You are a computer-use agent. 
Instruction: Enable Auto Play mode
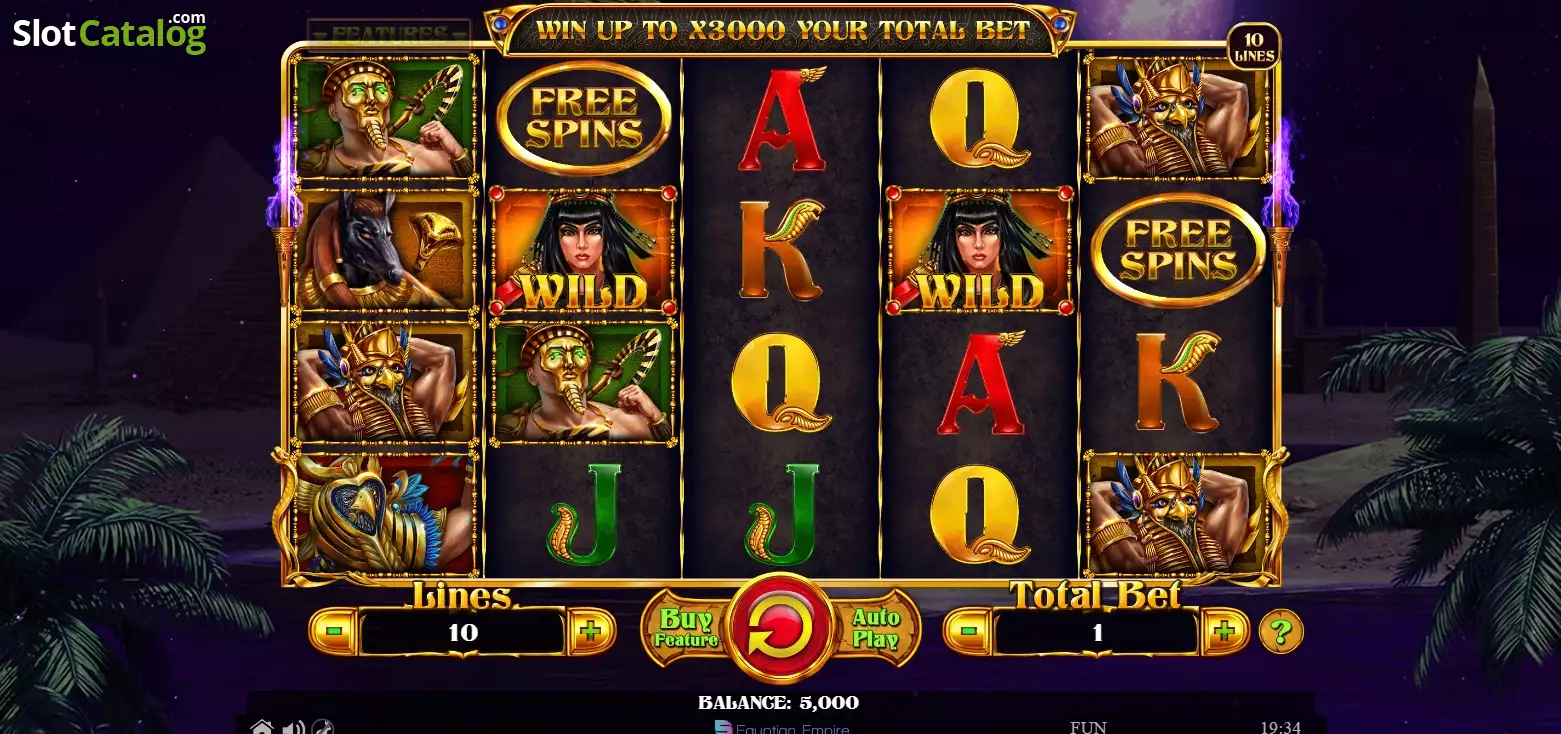click(x=875, y=629)
